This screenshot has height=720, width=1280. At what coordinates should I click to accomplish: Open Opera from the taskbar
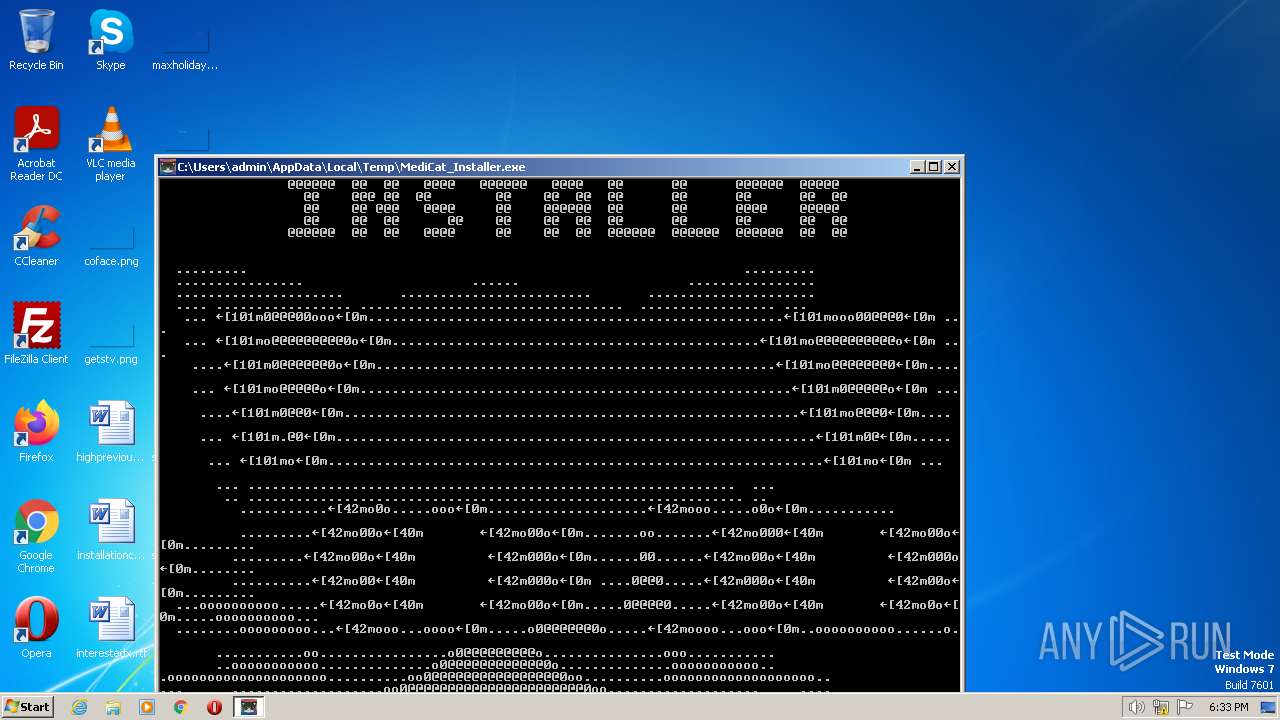click(214, 707)
